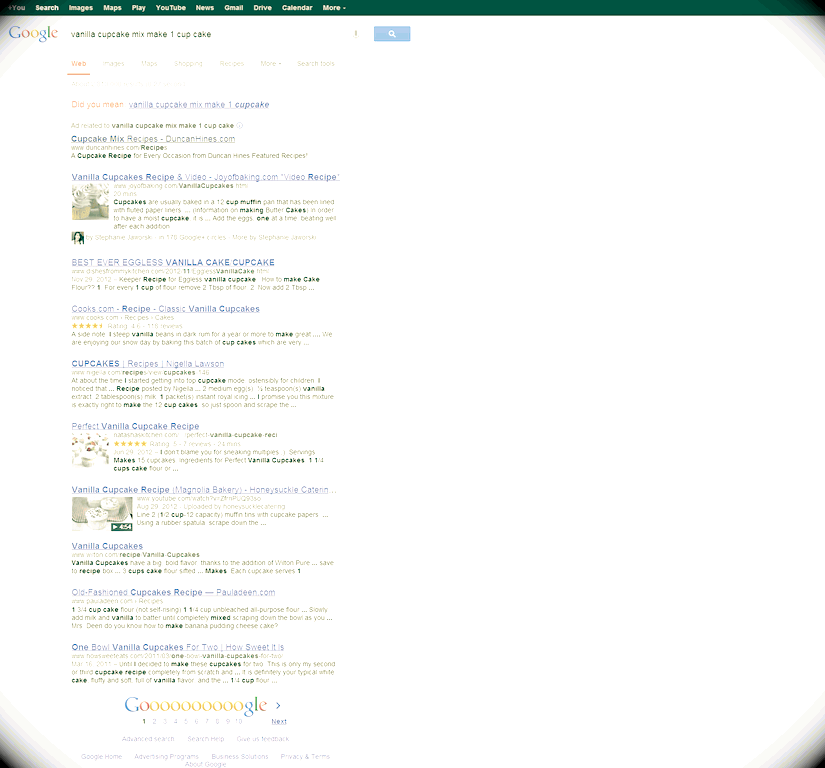Open Vanilla Cupcakes Wilton result

[107, 546]
